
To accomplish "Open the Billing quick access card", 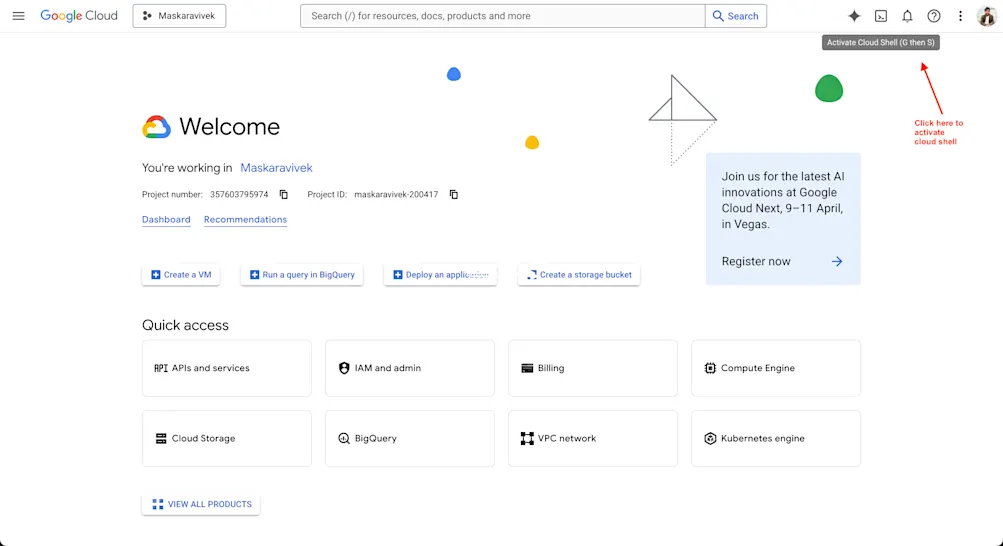I will [593, 368].
